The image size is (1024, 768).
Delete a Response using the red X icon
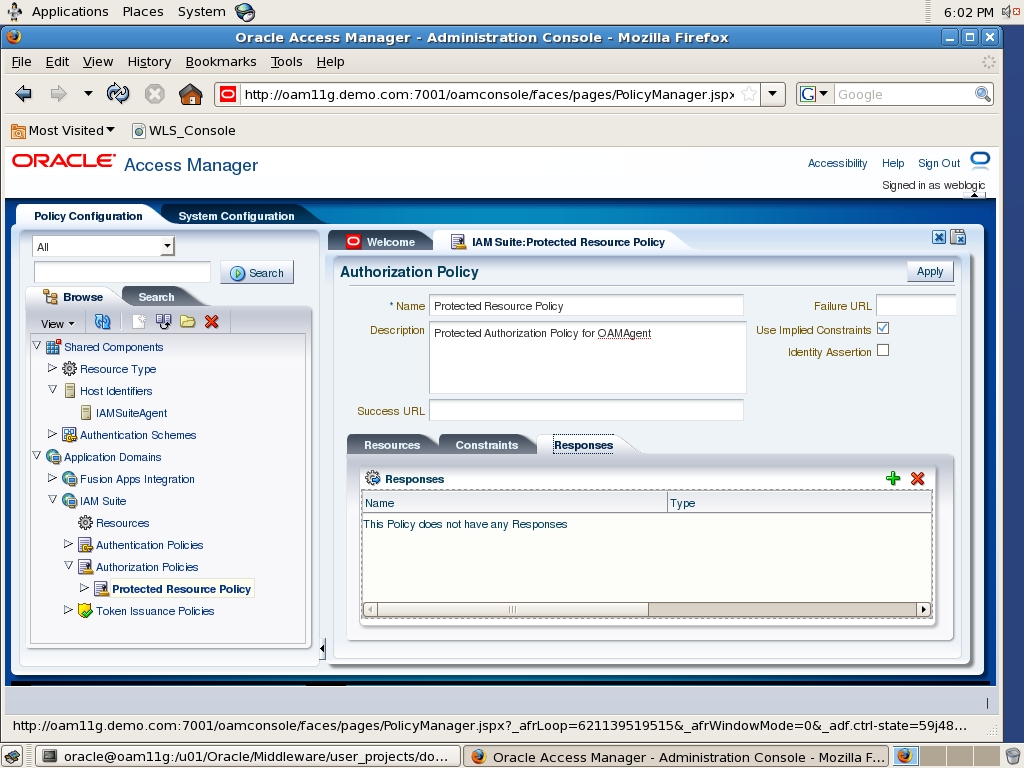[917, 478]
